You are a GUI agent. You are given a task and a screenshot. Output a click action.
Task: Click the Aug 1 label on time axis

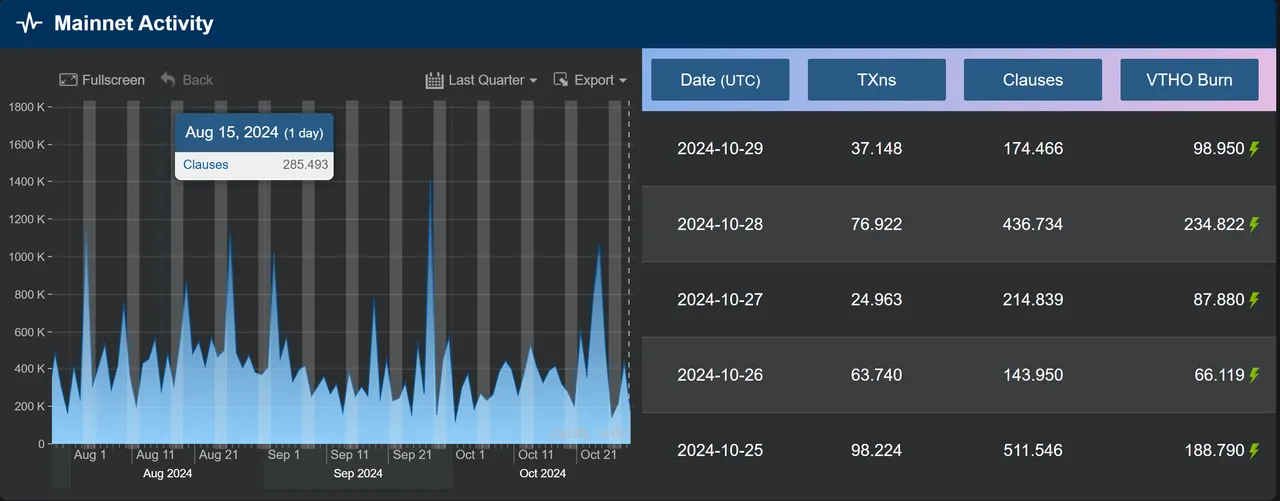90,455
